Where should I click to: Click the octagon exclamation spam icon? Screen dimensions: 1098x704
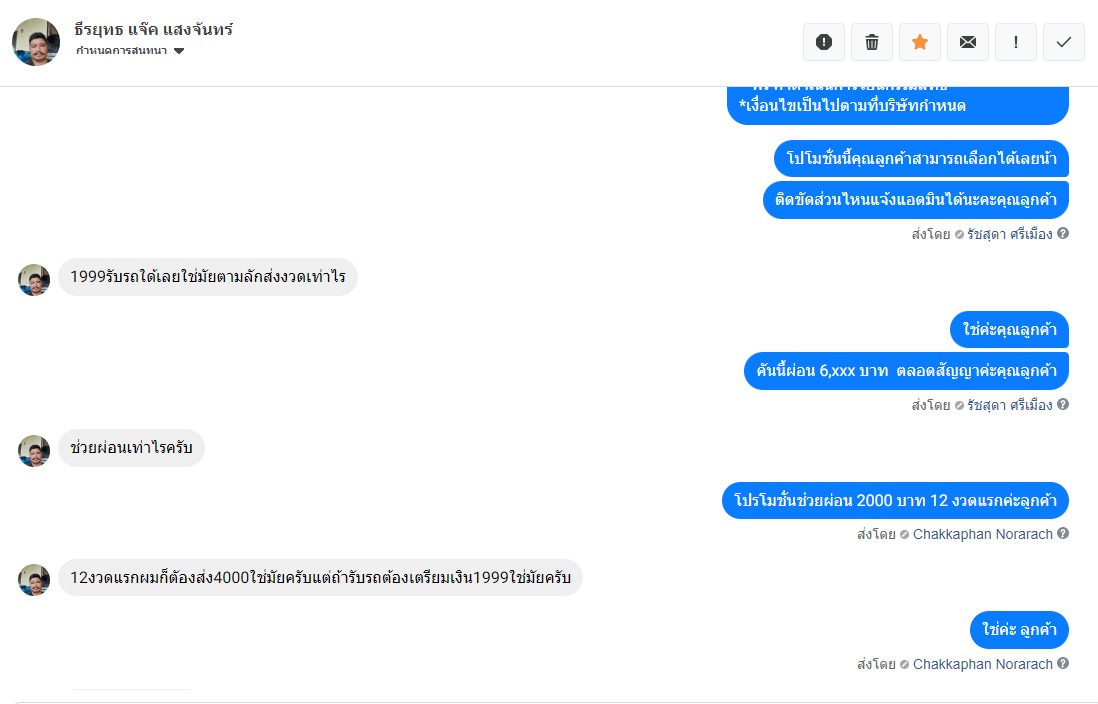point(824,42)
